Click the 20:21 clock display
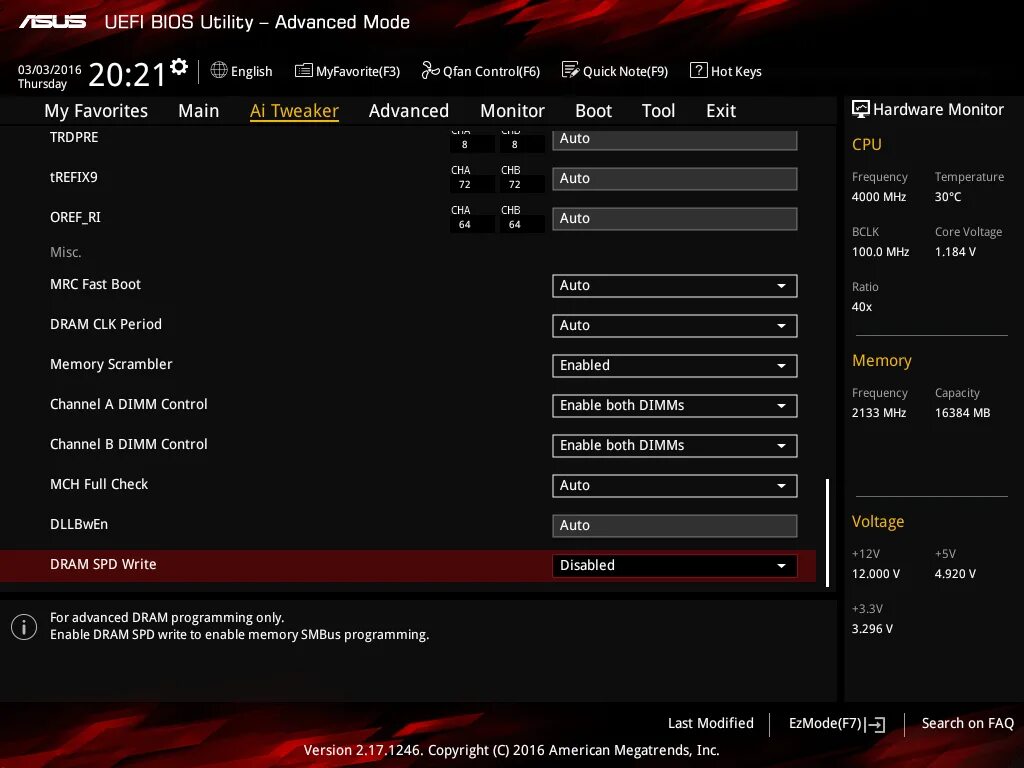Viewport: 1024px width, 768px height. click(x=127, y=74)
